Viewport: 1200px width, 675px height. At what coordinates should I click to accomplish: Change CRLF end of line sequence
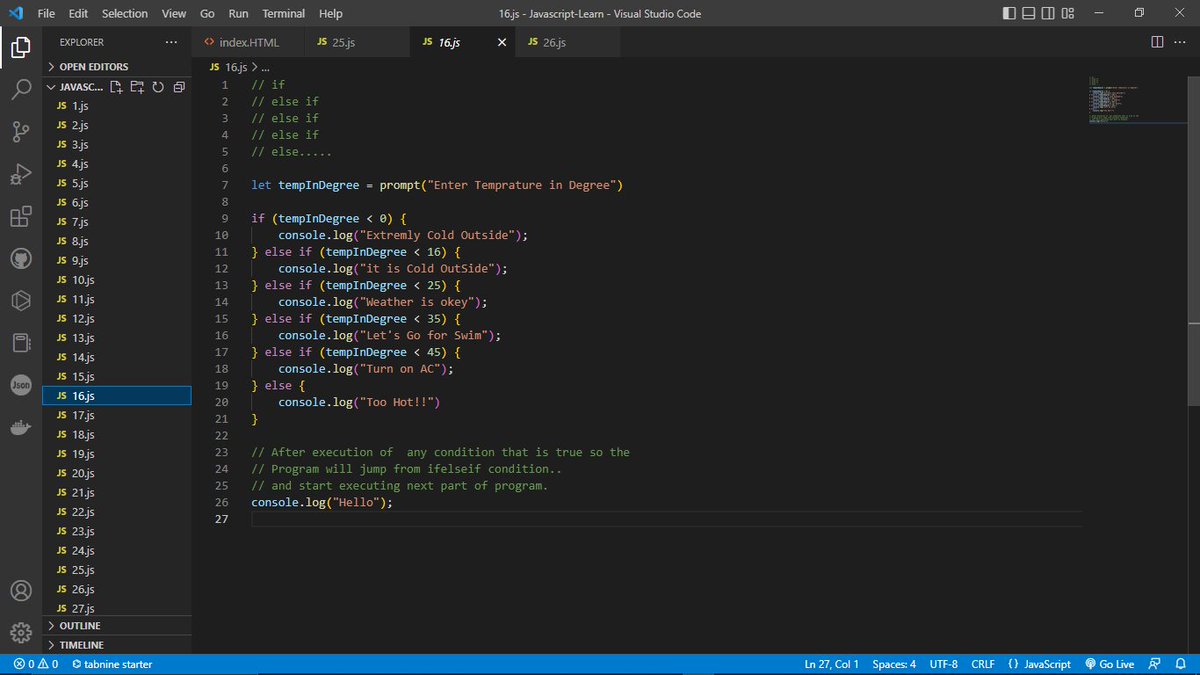(982, 664)
